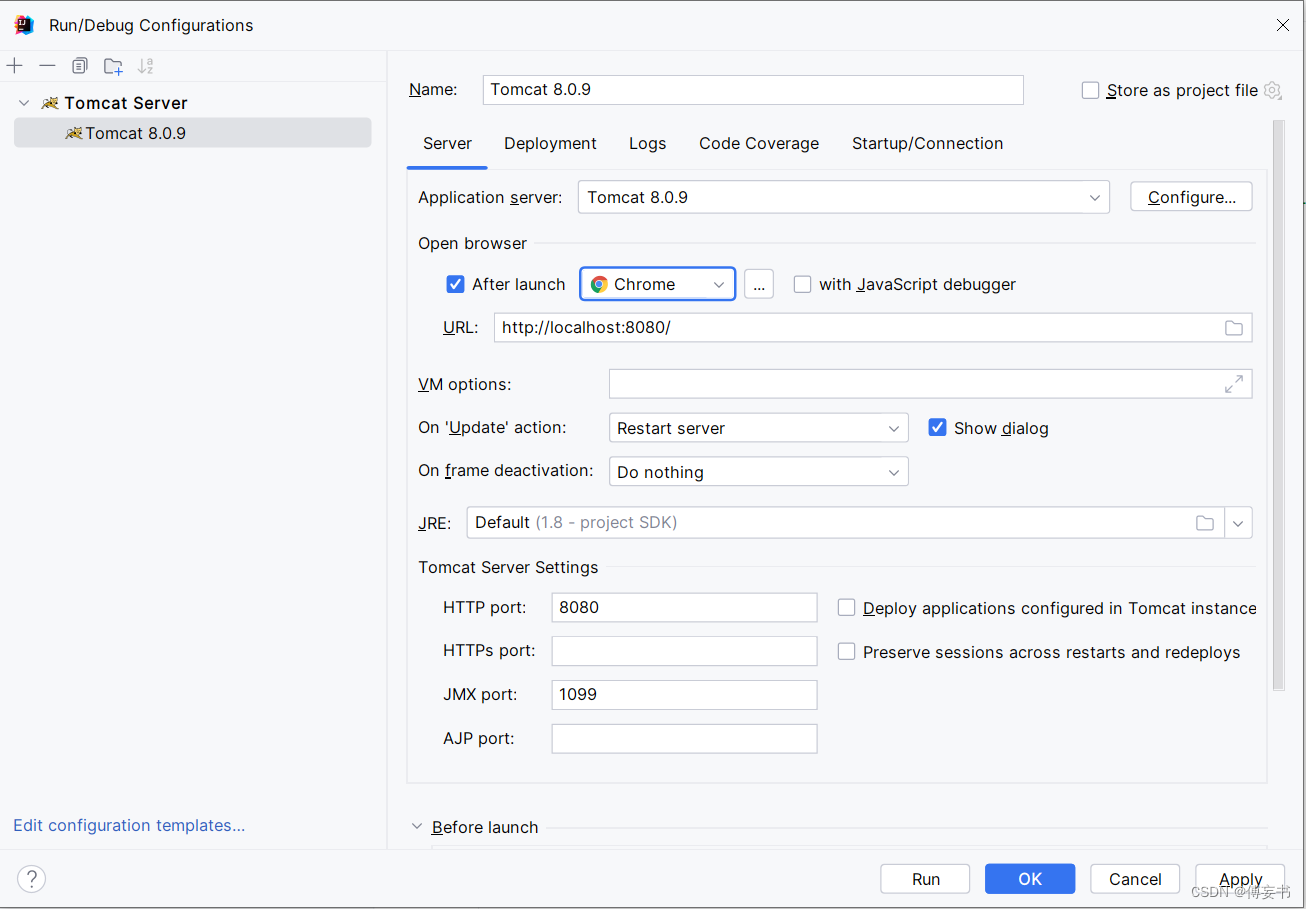This screenshot has width=1306, height=909.
Task: Click the Copy Configuration icon
Action: pyautogui.click(x=80, y=66)
